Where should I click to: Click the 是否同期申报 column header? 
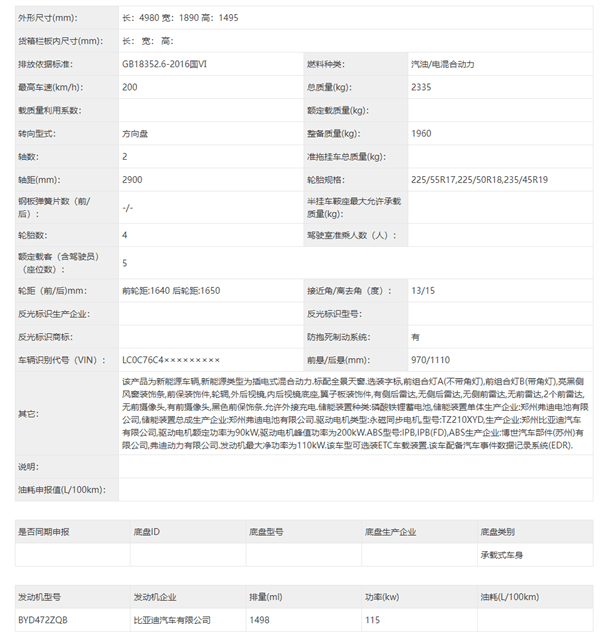tap(45, 532)
